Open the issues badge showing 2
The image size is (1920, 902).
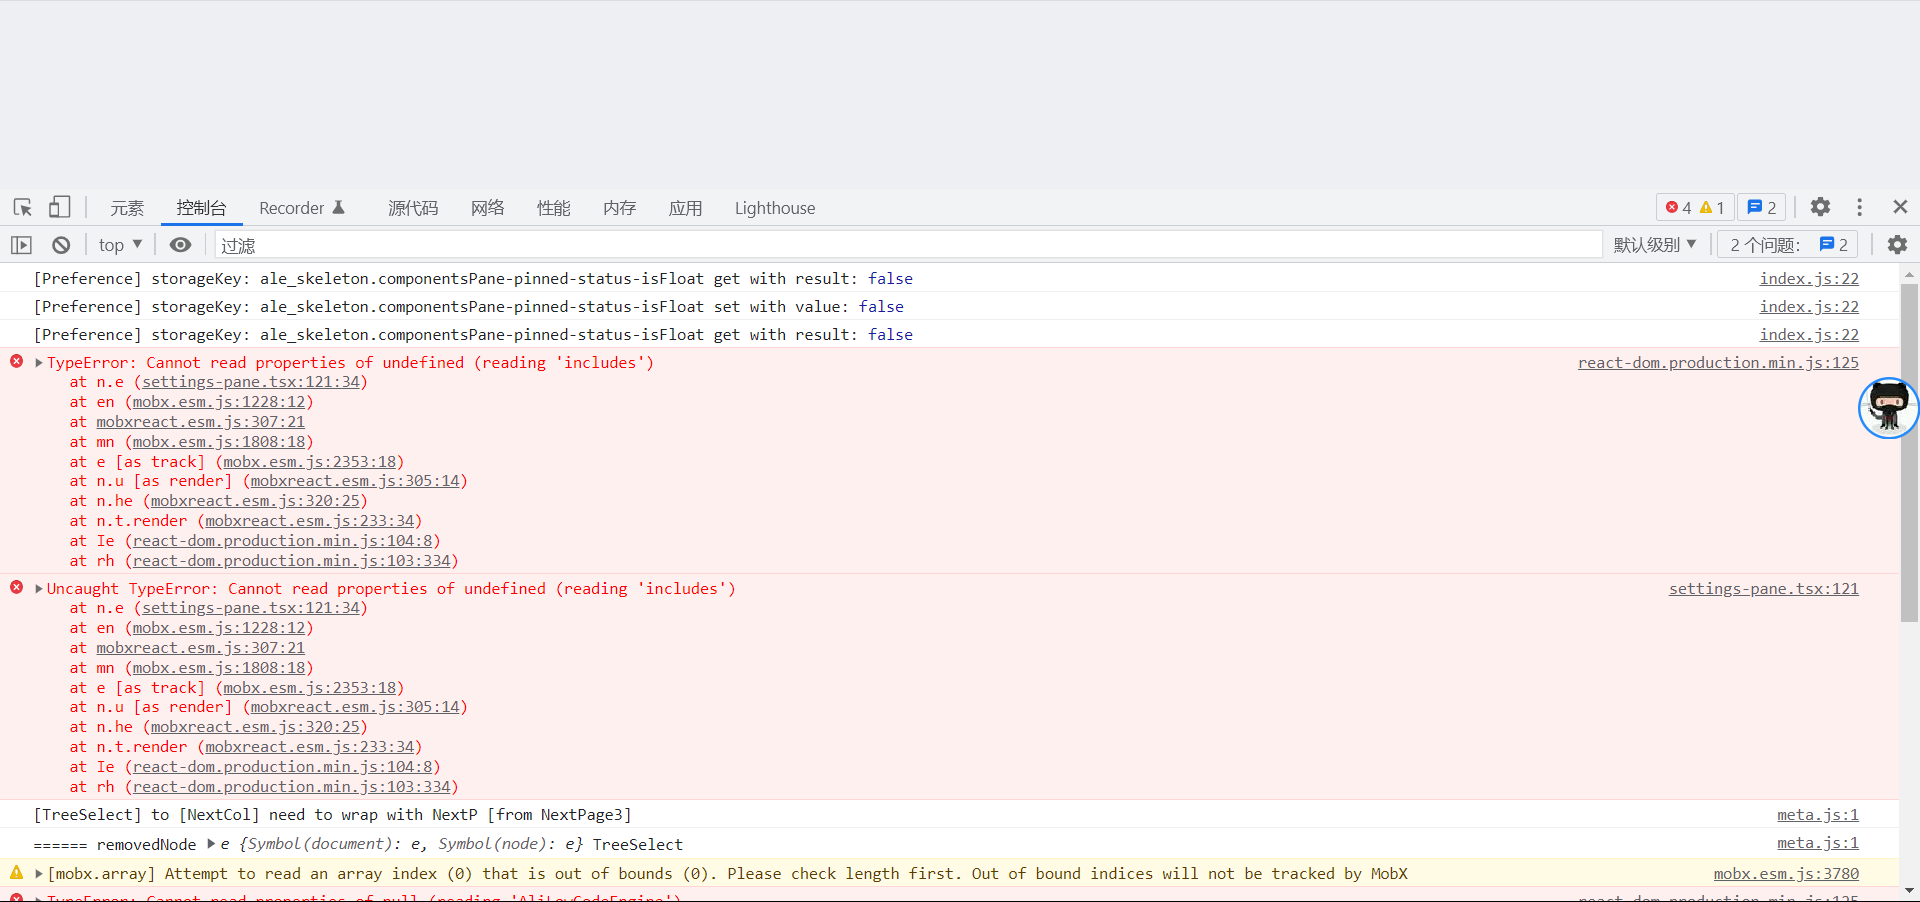coord(1762,207)
